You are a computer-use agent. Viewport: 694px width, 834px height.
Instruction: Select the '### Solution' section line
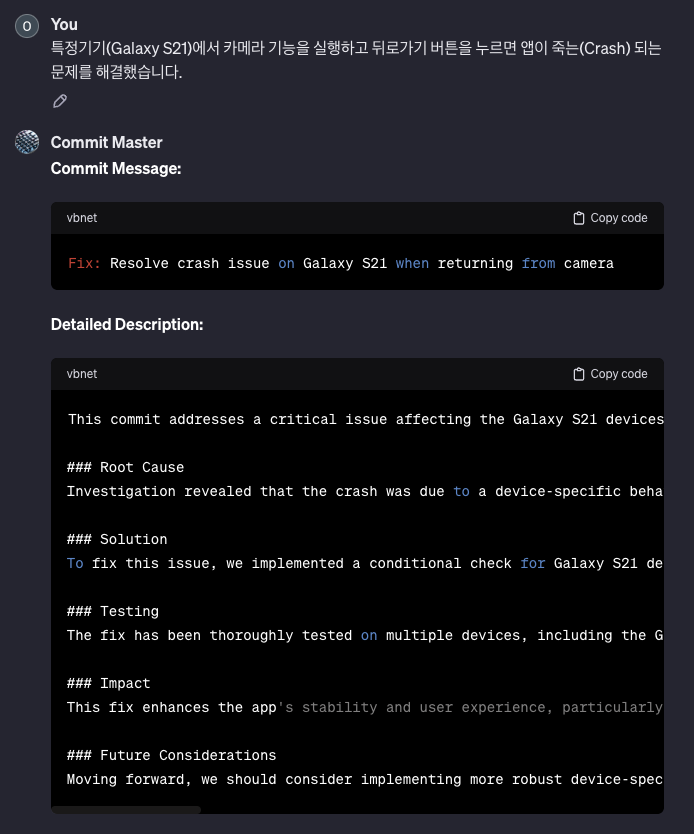coord(117,539)
